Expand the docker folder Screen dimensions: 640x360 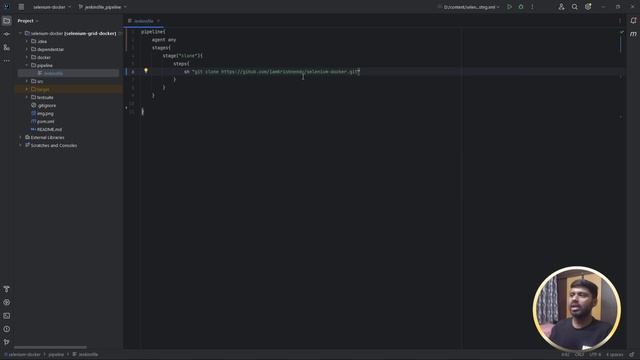click(27, 57)
